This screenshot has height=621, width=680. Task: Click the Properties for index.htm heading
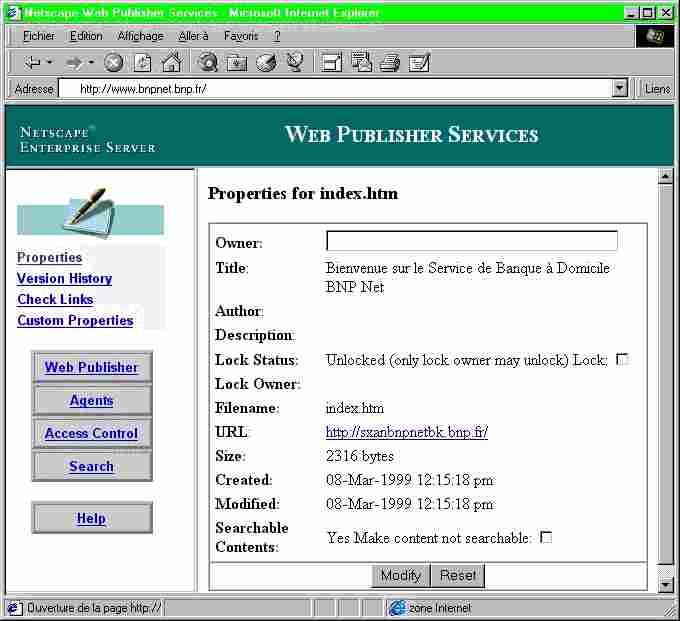(303, 193)
